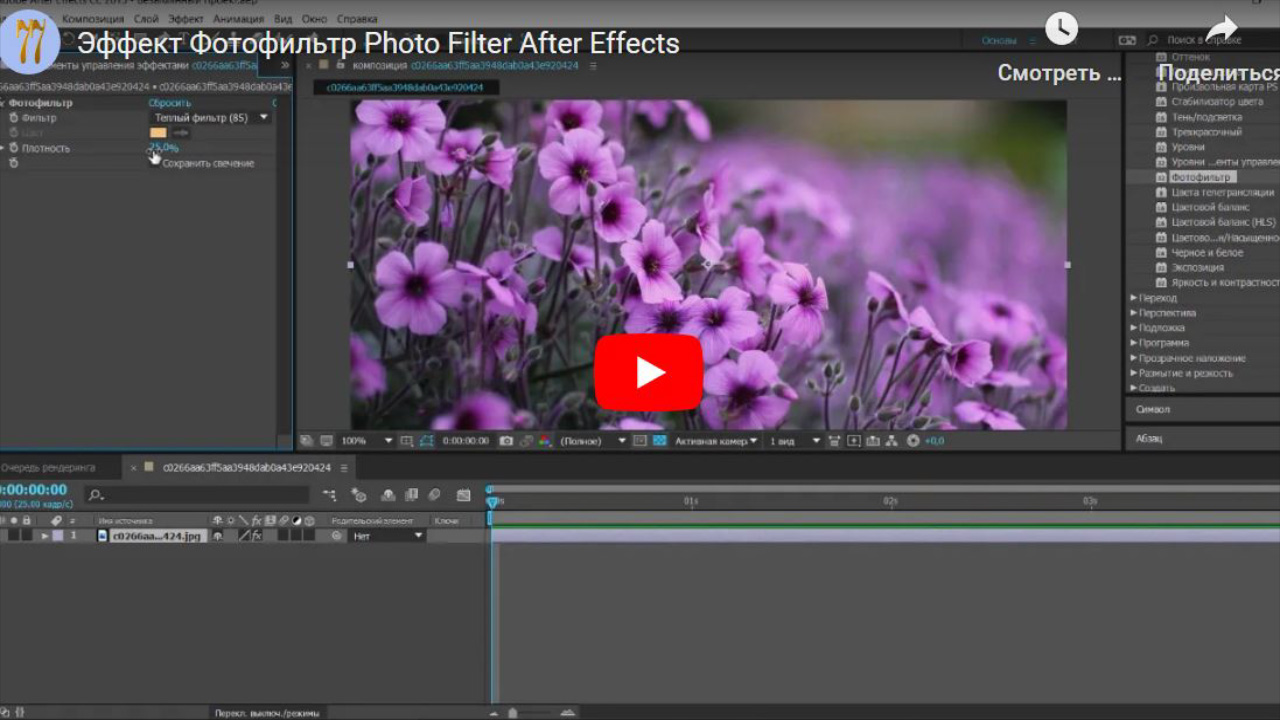Open the Родительский элемент dropdown showing Нет
Viewport: 1280px width, 720px height.
[x=385, y=535]
